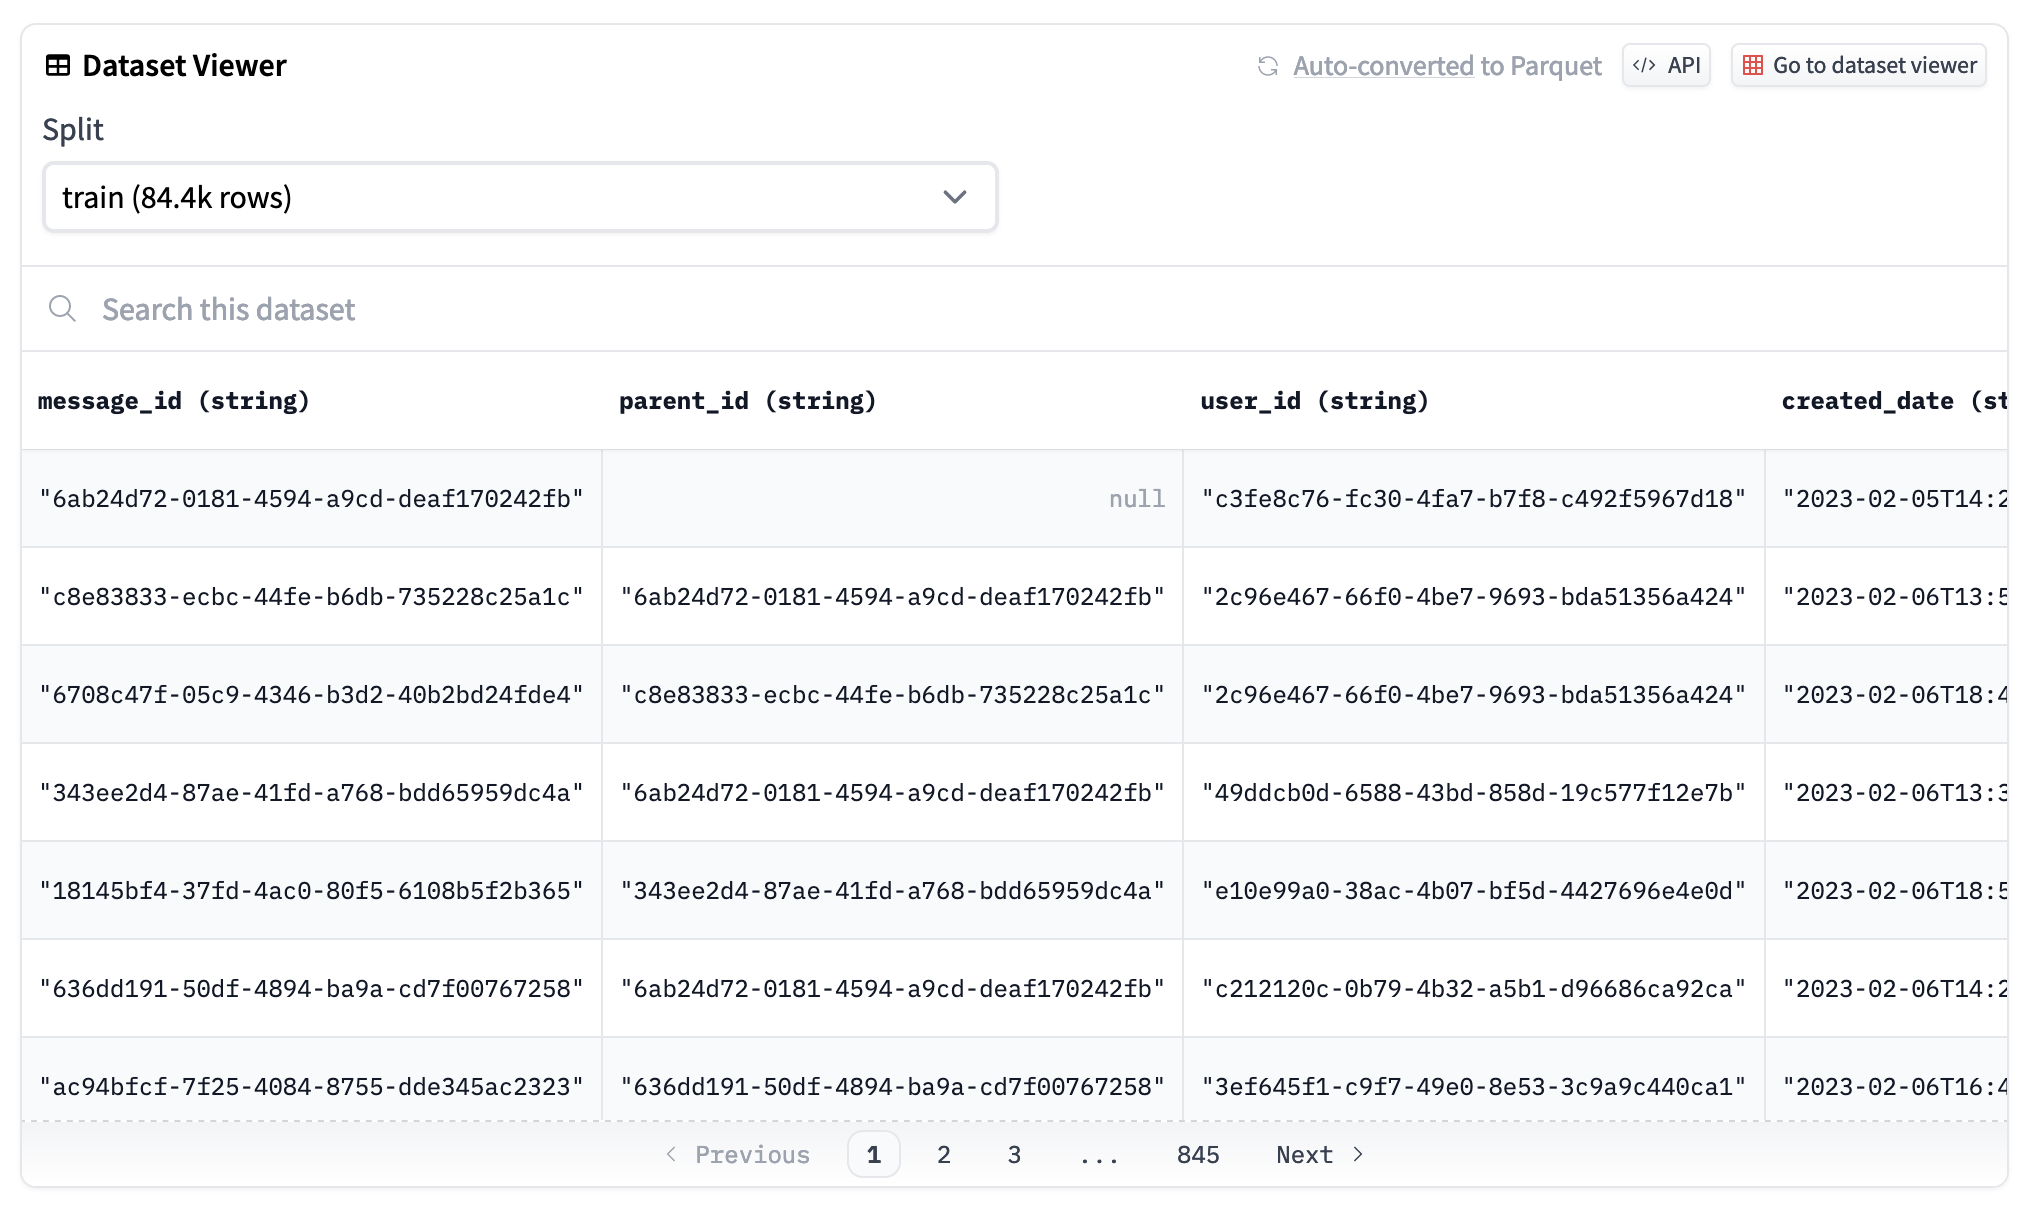2030x1210 pixels.
Task: Click the API code brackets icon
Action: [1644, 66]
